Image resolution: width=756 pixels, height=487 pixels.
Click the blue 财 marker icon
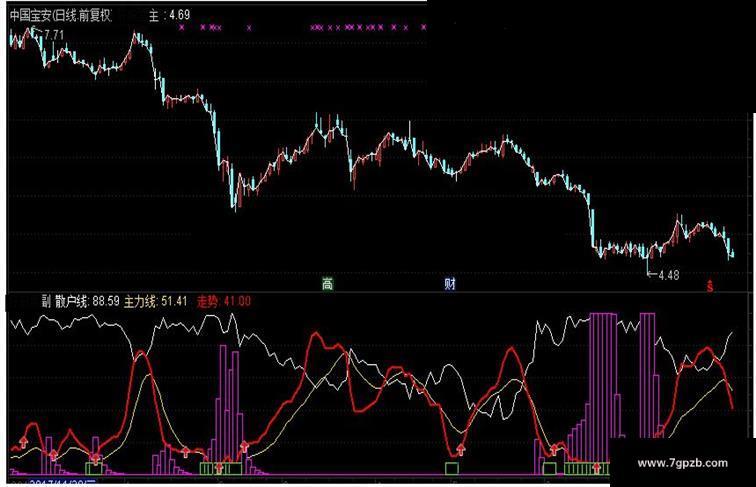click(x=449, y=284)
